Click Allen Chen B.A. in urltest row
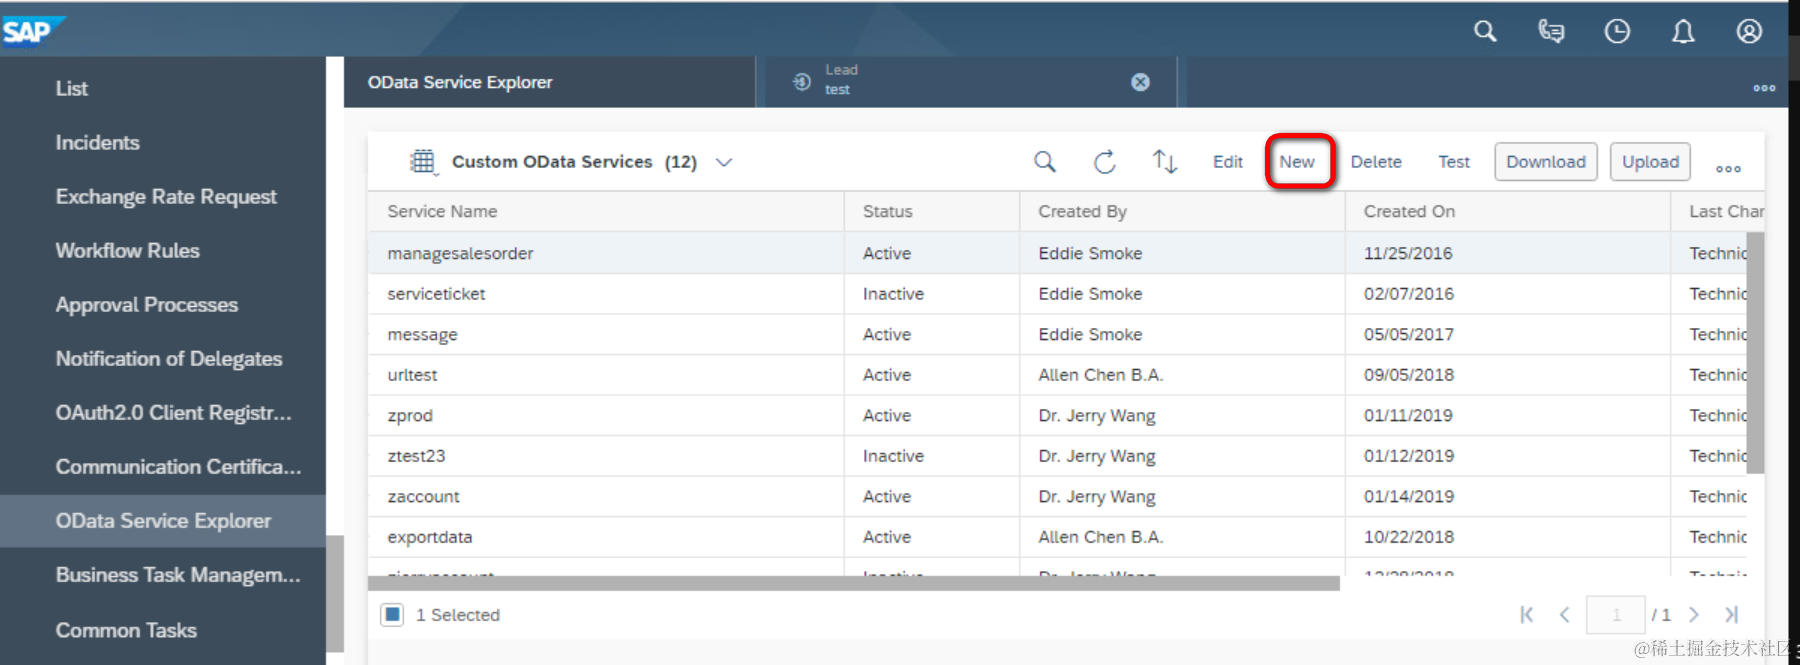The image size is (1800, 665). pos(1100,374)
